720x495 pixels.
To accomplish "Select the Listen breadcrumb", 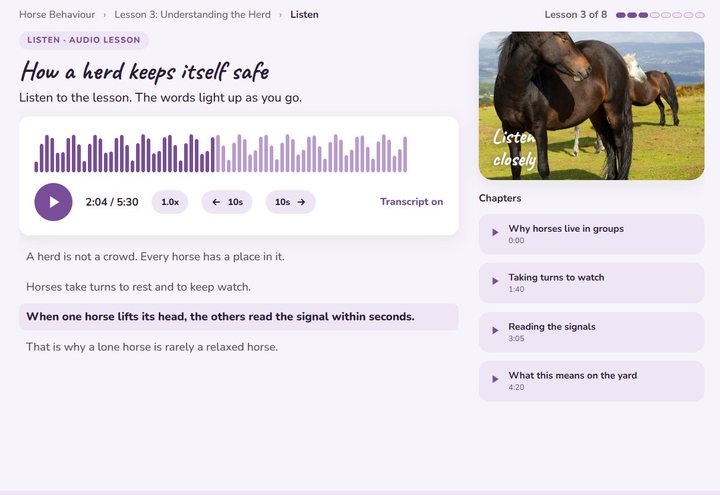I will pyautogui.click(x=304, y=15).
